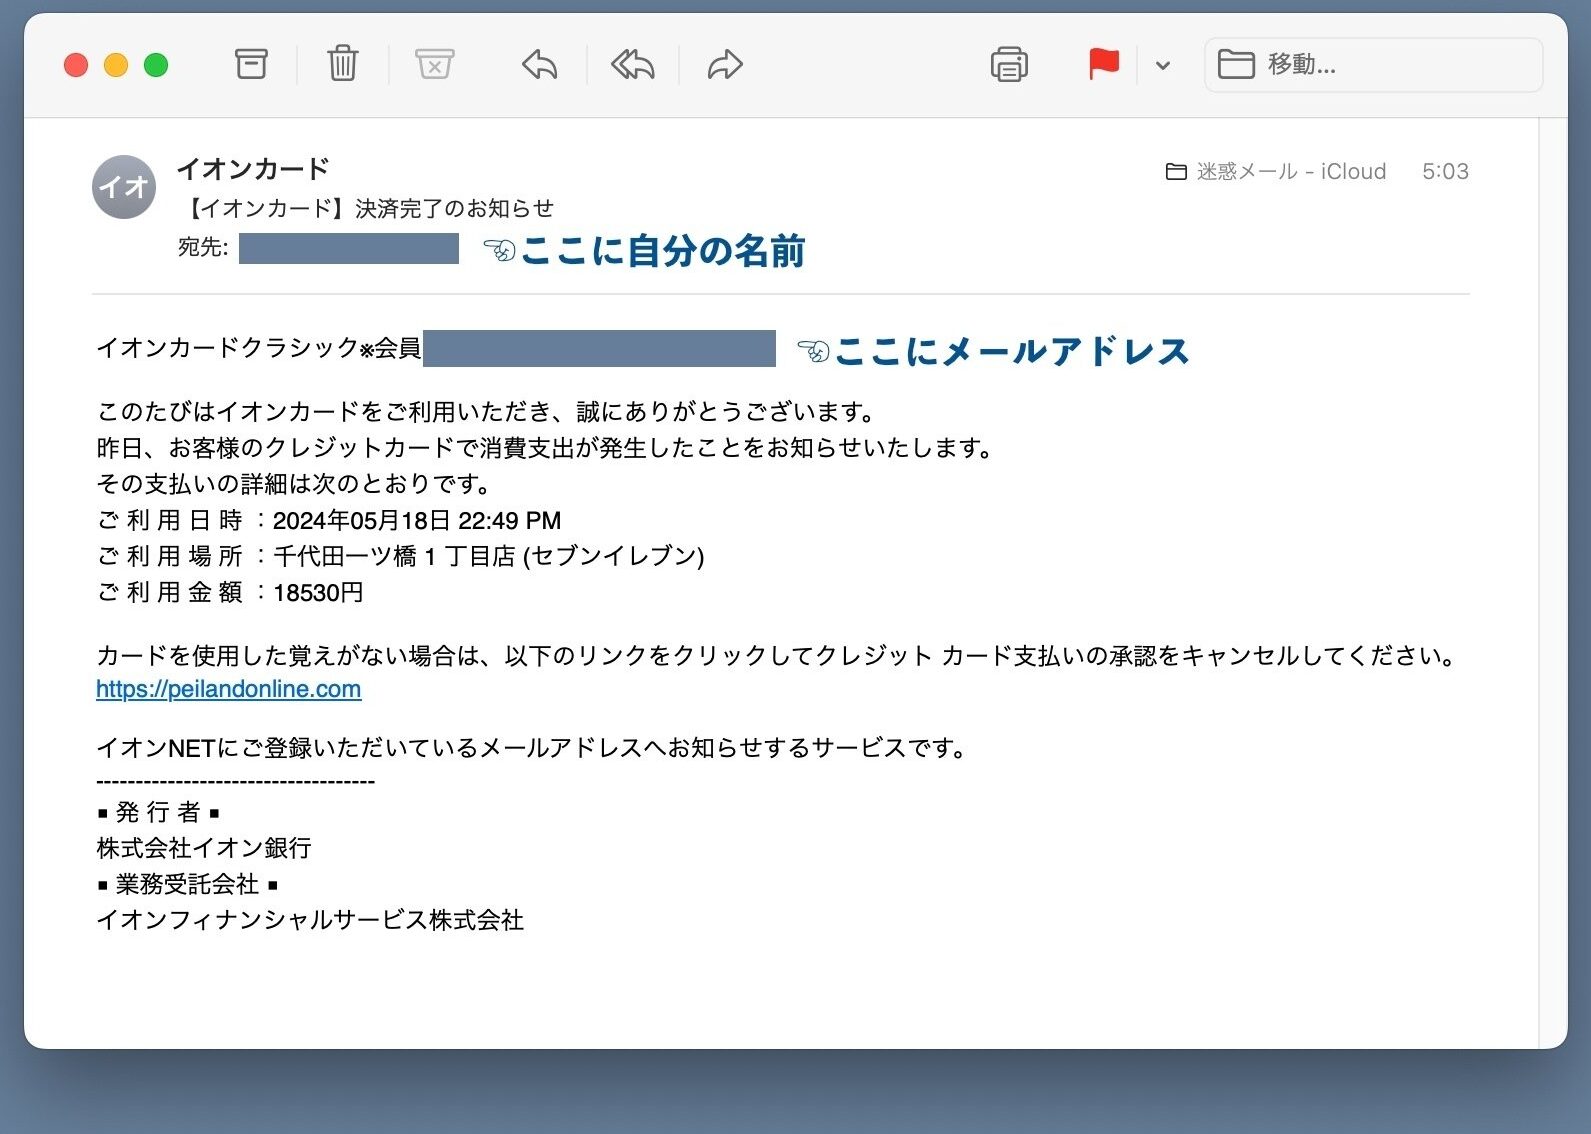Archive this message with the Archive icon
The height and width of the screenshot is (1134, 1591).
(251, 64)
